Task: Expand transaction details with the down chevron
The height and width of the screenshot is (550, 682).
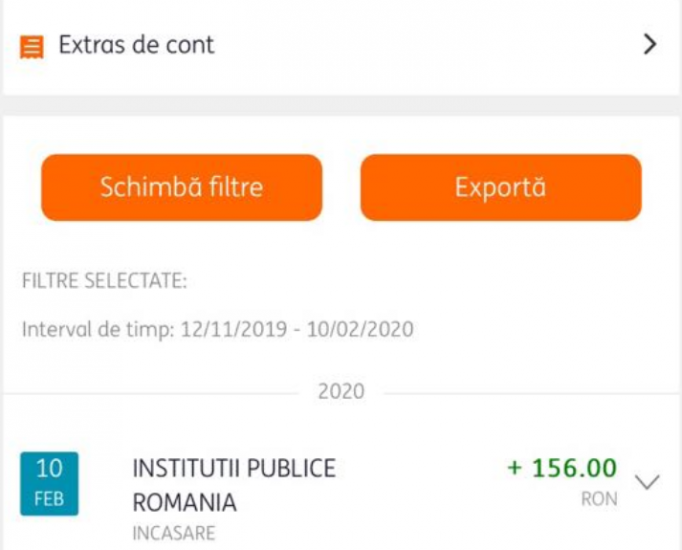Action: (x=647, y=482)
